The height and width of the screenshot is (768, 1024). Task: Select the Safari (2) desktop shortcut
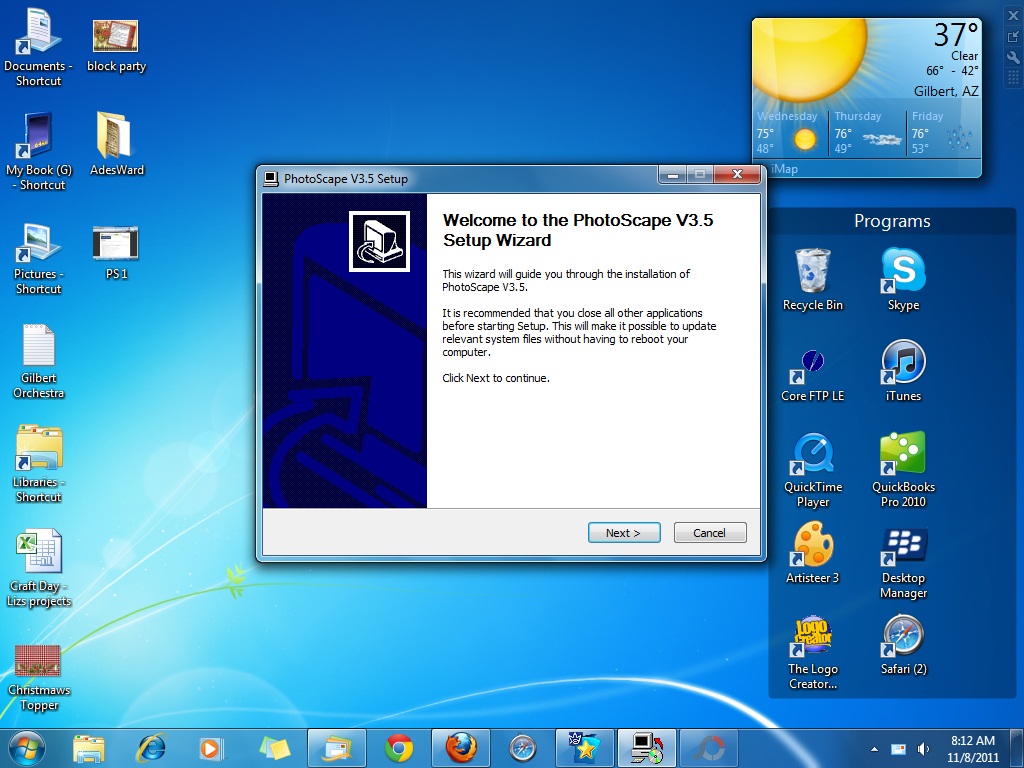tap(903, 645)
